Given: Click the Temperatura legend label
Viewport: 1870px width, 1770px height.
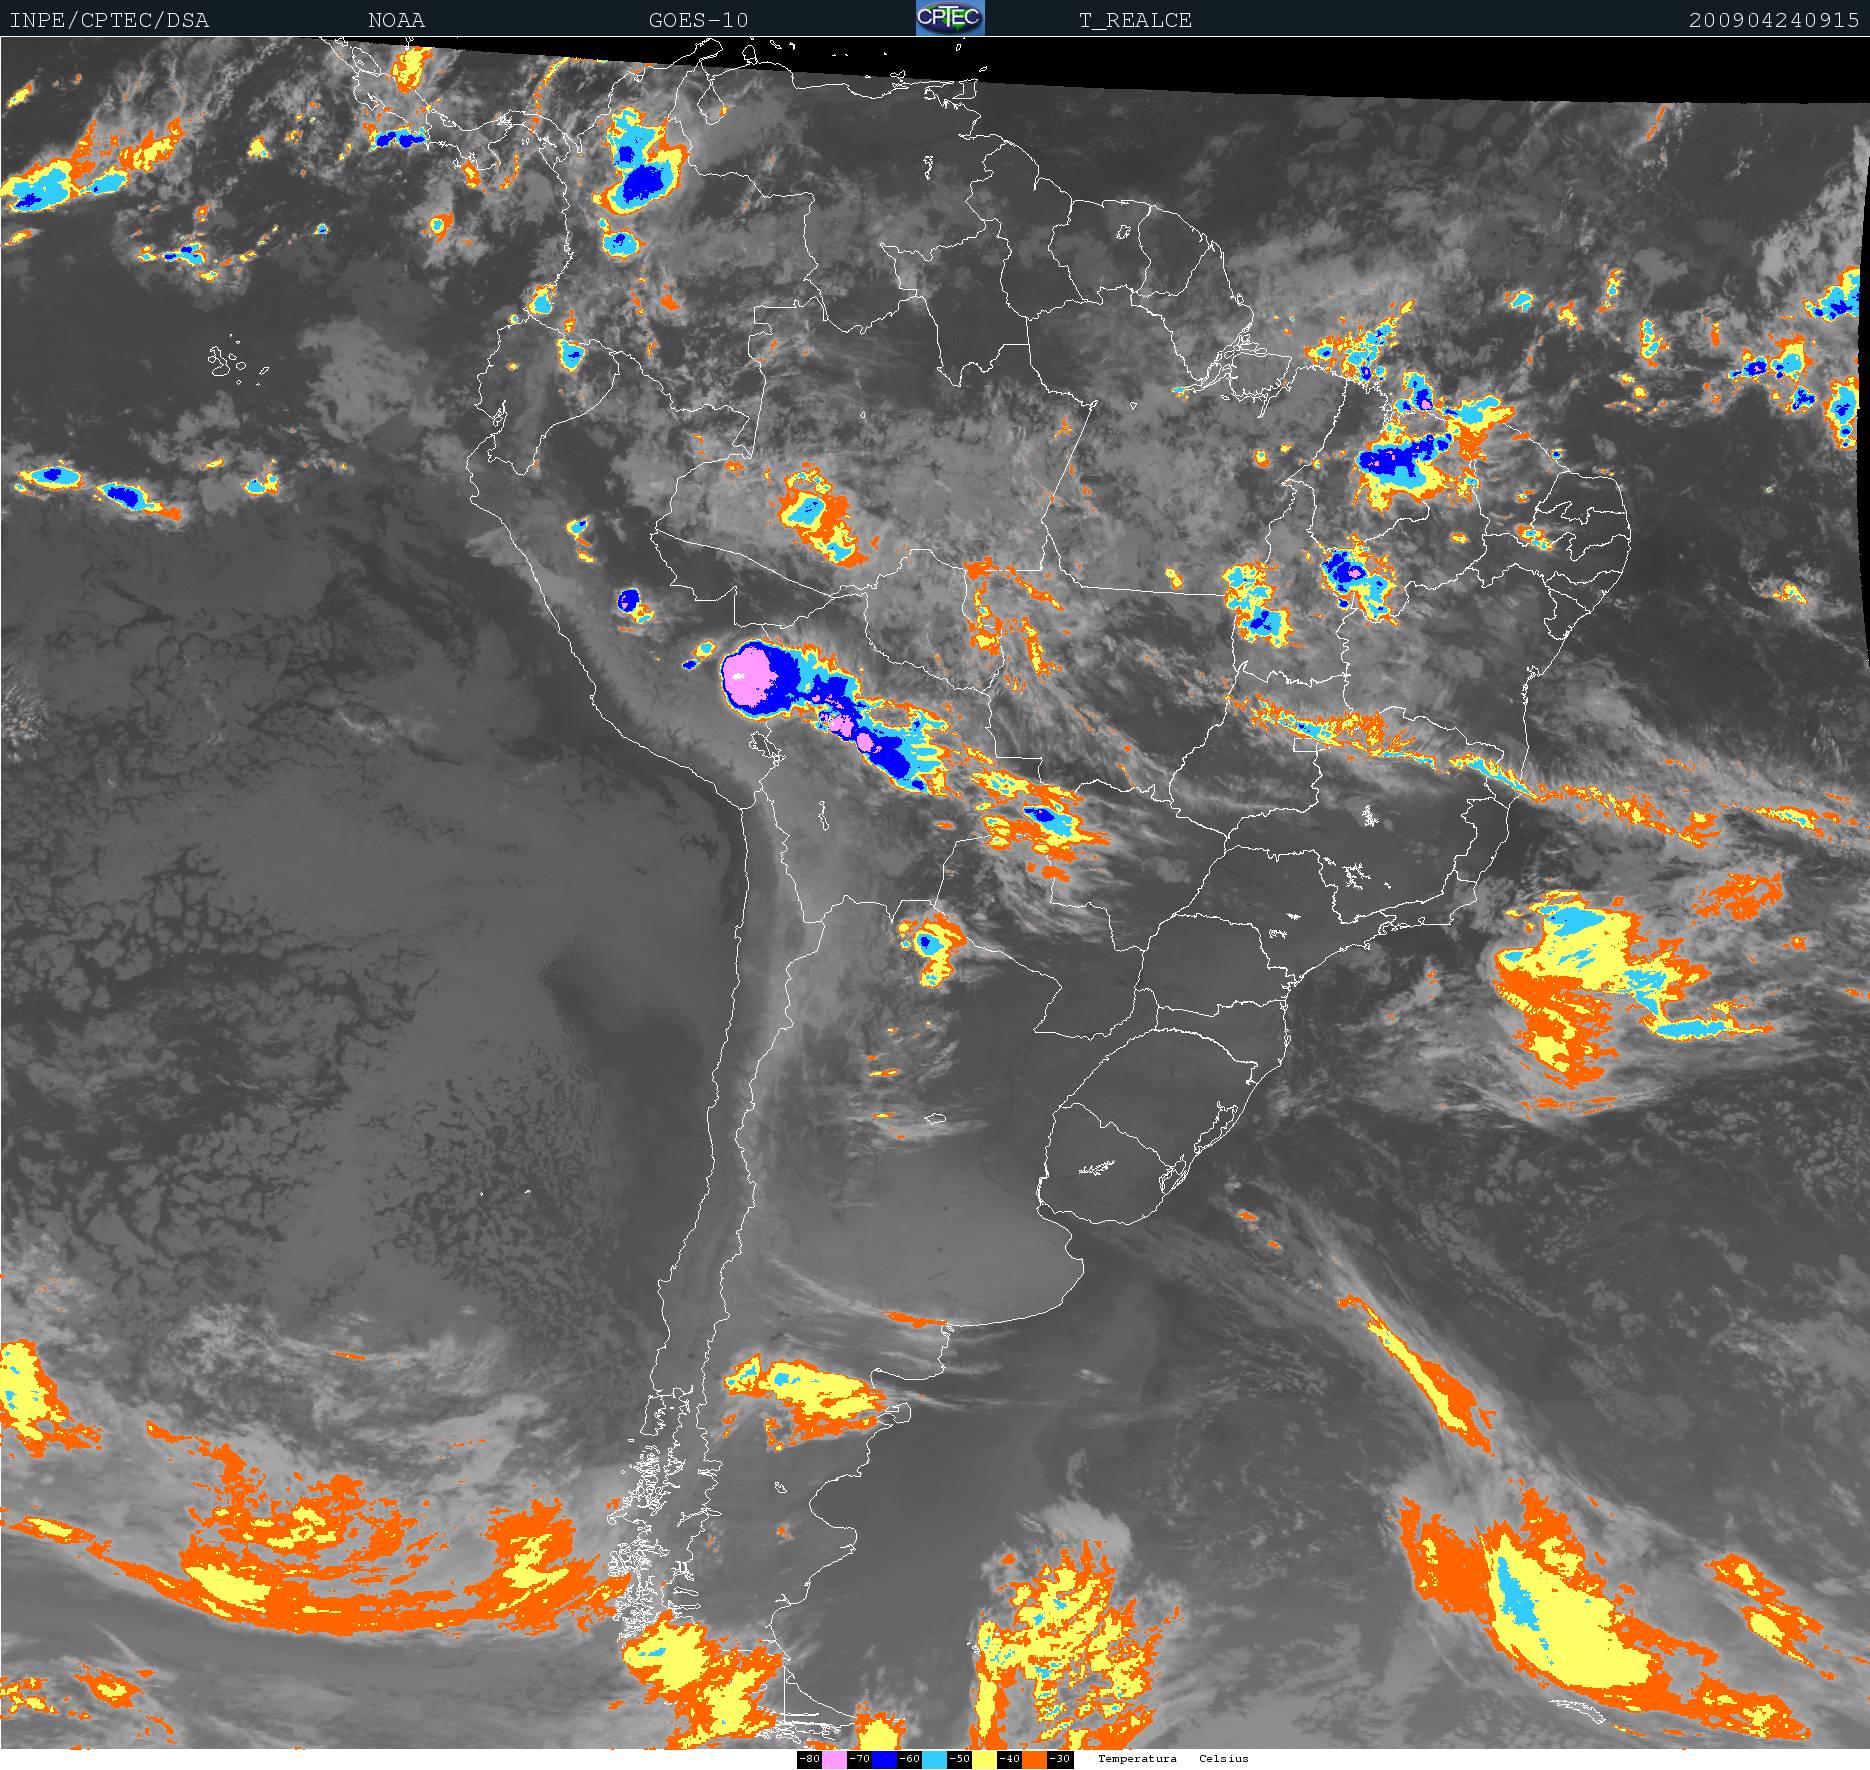Looking at the screenshot, I should click(1137, 1759).
